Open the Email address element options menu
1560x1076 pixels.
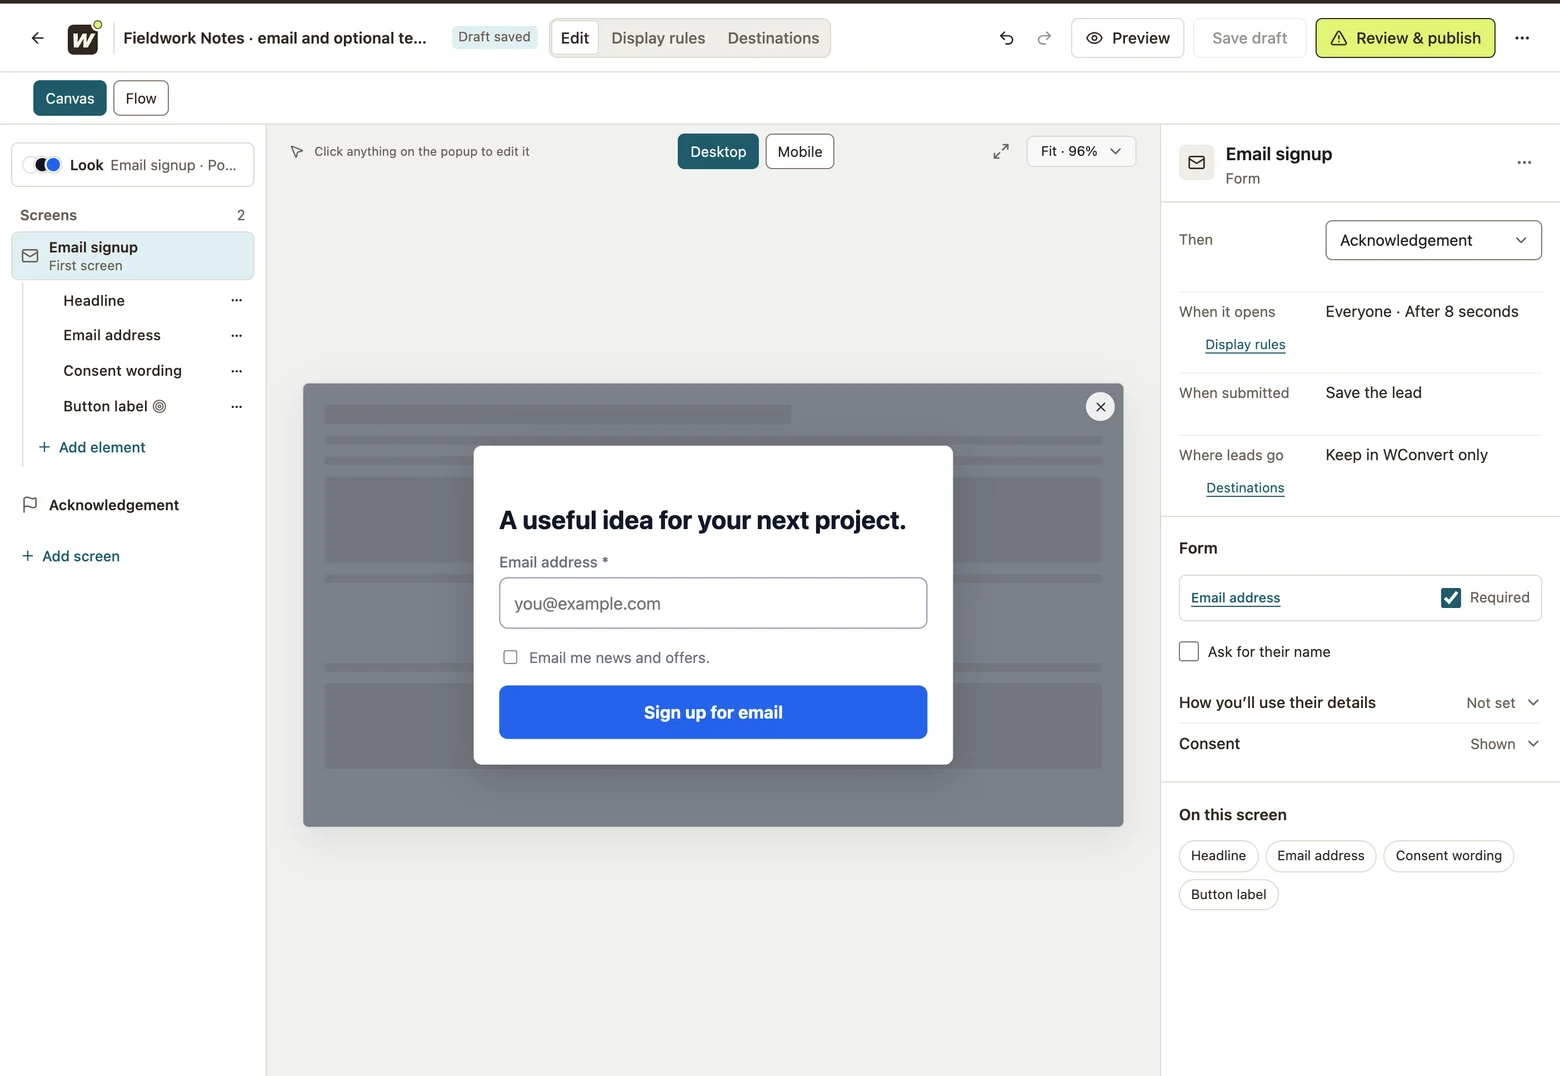(x=237, y=335)
